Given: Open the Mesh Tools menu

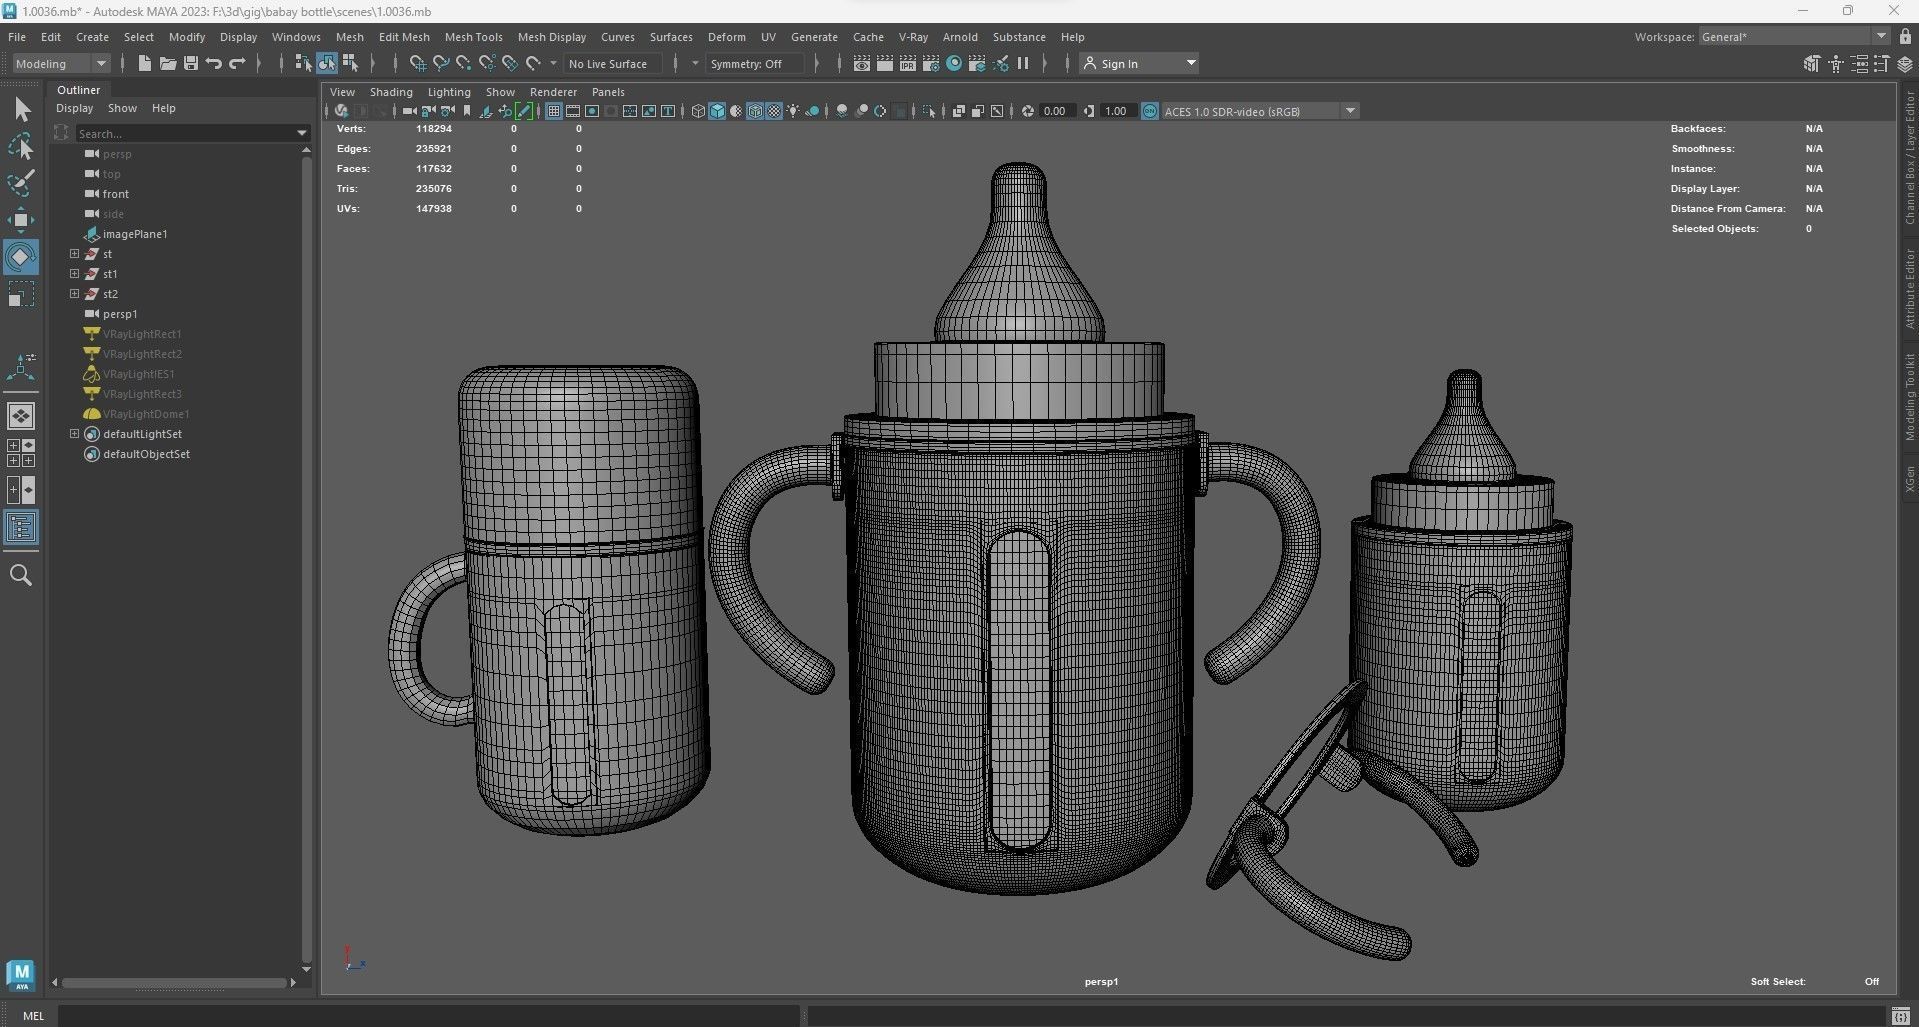Looking at the screenshot, I should coord(473,37).
